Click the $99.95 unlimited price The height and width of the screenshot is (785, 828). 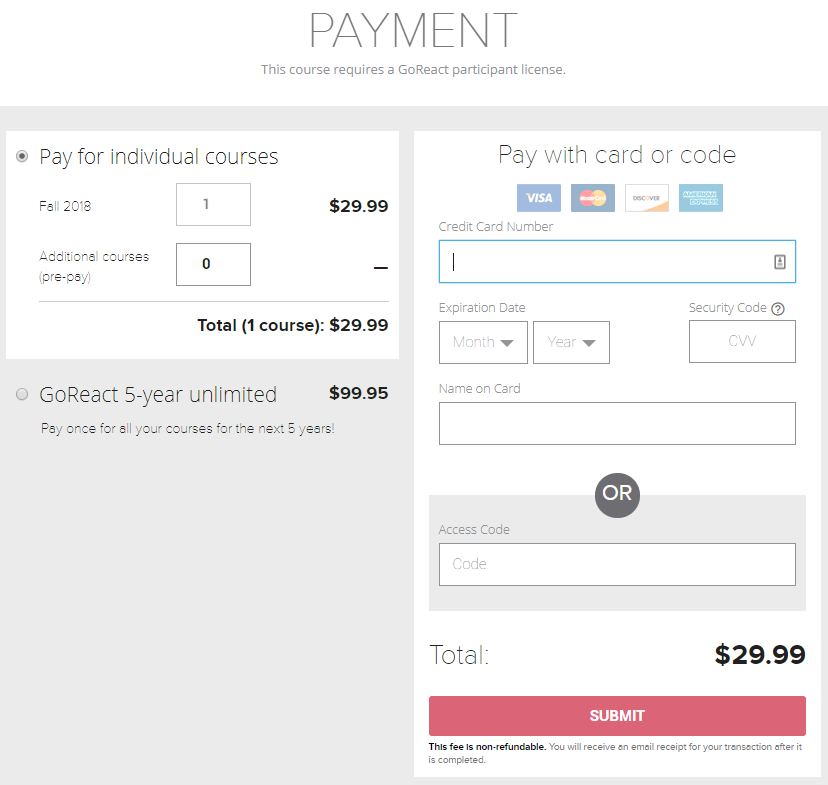tap(359, 393)
